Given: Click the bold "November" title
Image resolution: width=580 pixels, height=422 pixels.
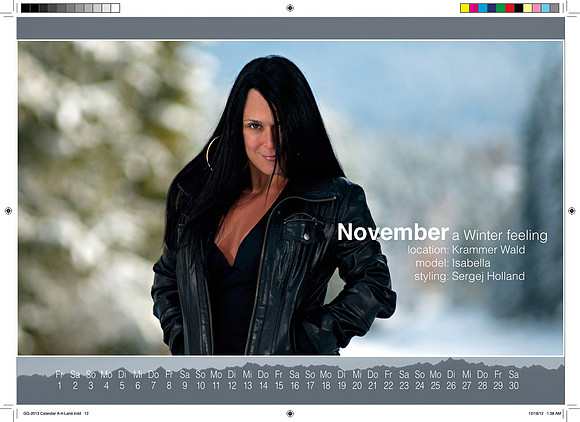Looking at the screenshot, I should 393,232.
